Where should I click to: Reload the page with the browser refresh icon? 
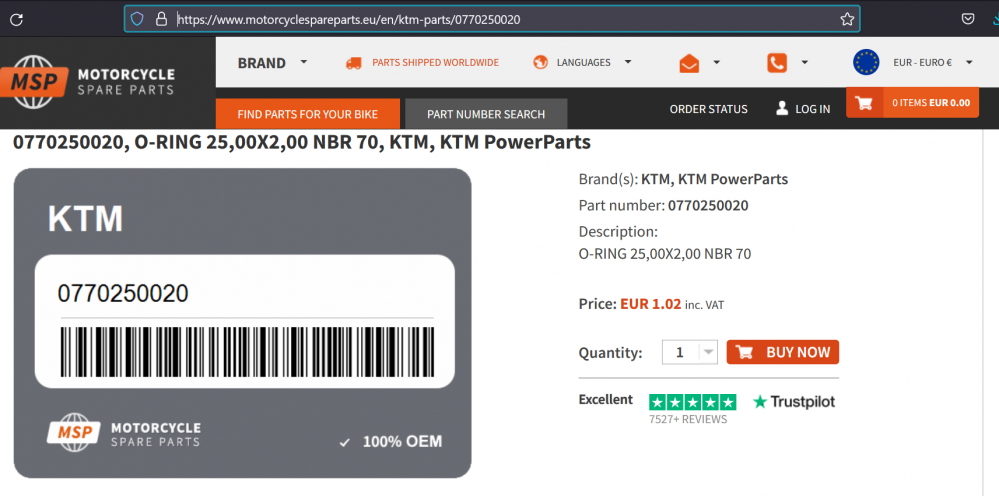(x=17, y=19)
